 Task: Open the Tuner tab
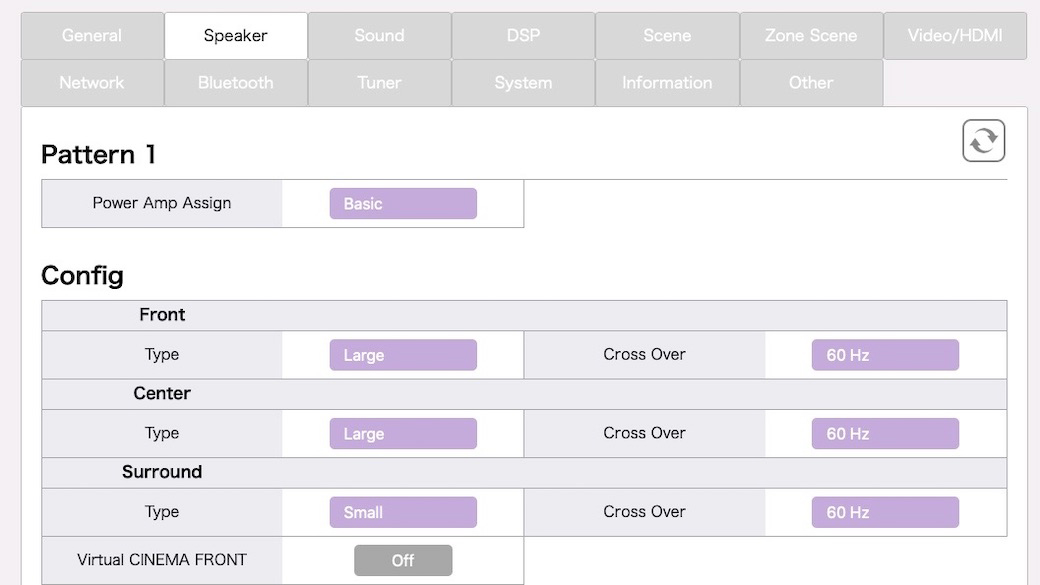(x=379, y=83)
